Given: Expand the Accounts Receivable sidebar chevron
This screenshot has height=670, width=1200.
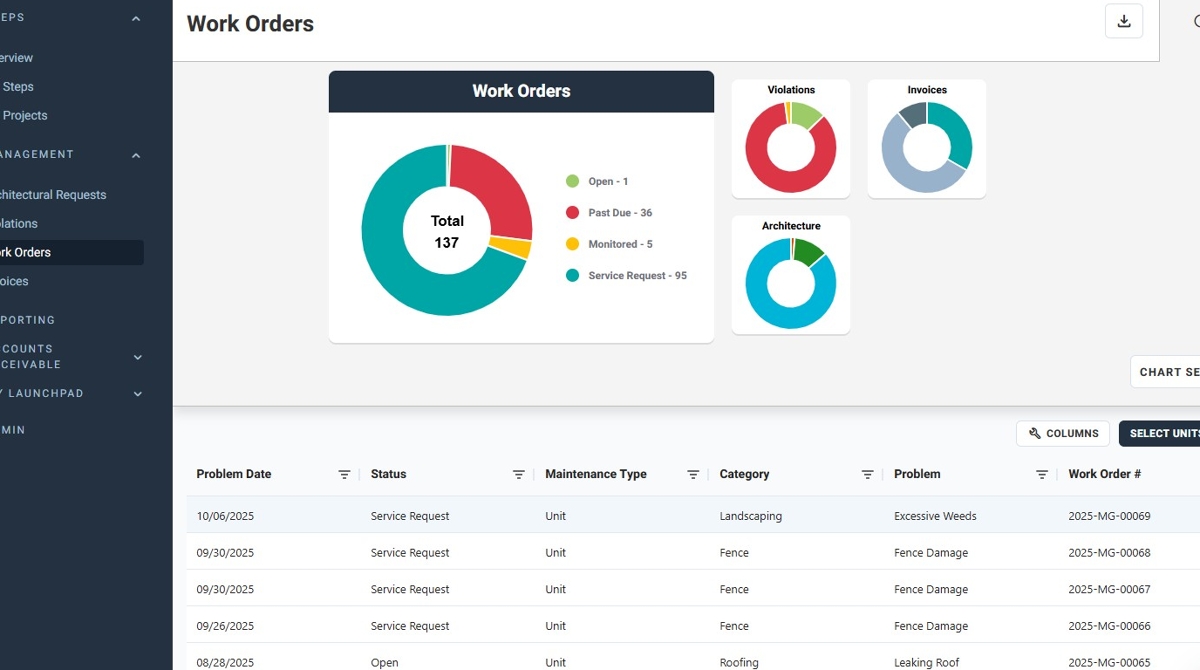Looking at the screenshot, I should [x=138, y=357].
